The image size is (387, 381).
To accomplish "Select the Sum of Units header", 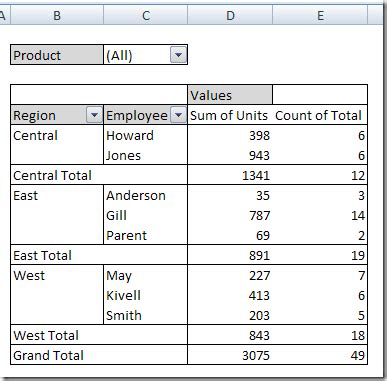I will (230, 115).
